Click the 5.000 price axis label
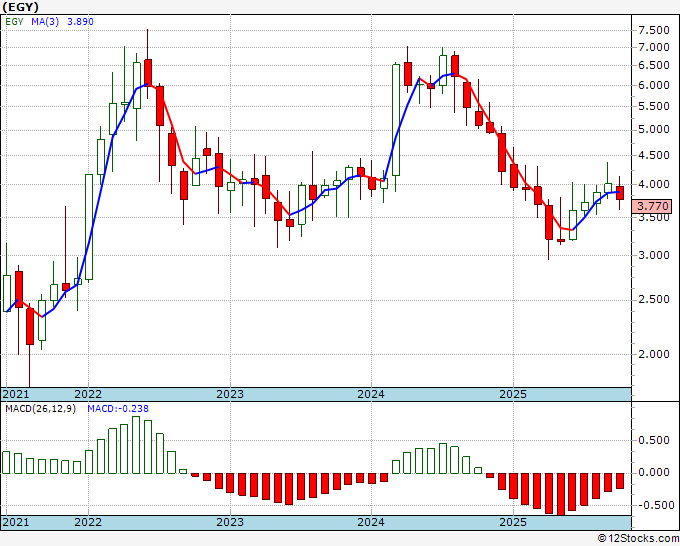Viewport: 680px width, 546px height. pos(654,129)
